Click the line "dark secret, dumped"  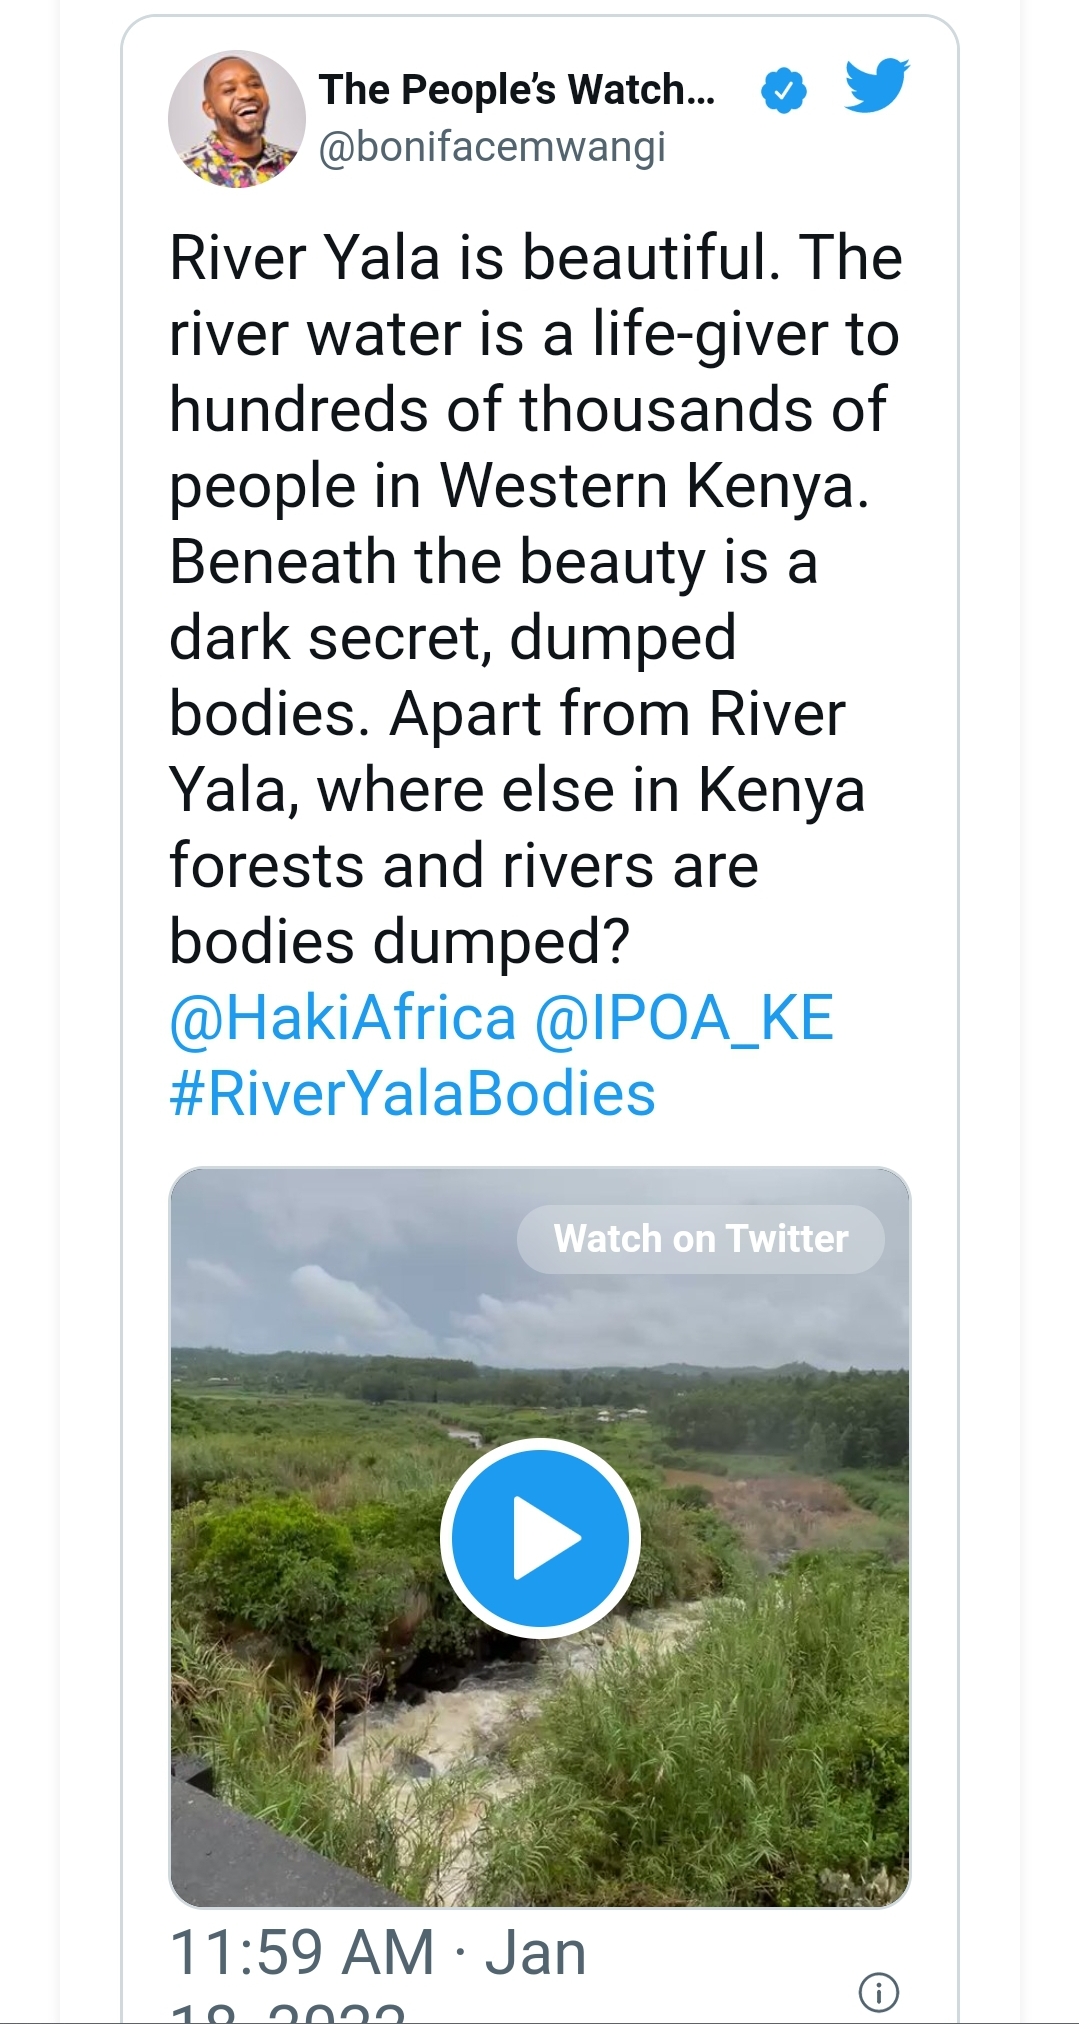452,638
